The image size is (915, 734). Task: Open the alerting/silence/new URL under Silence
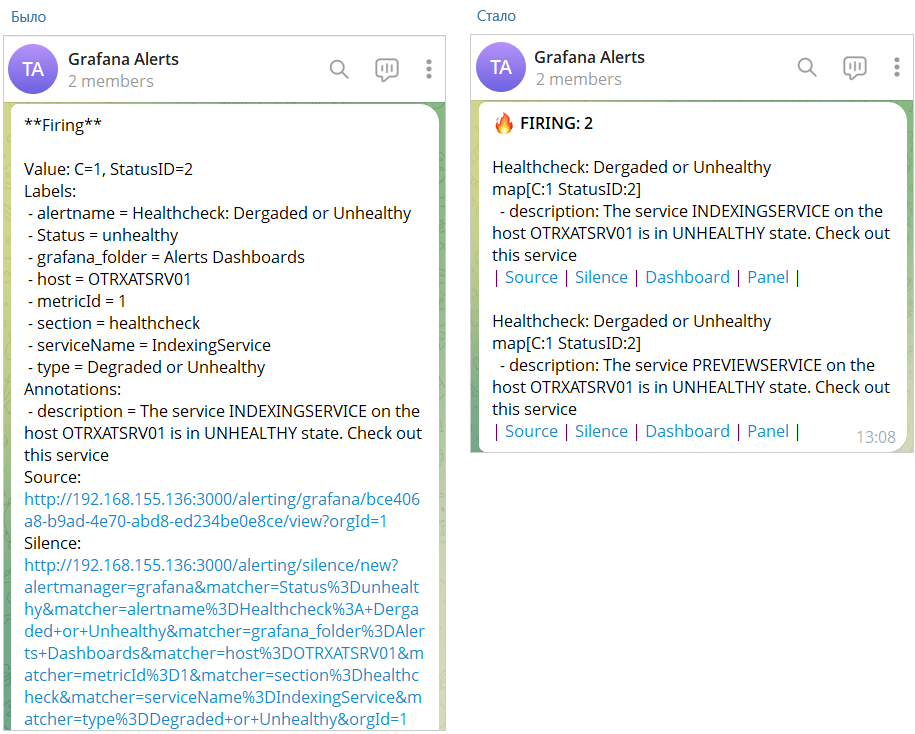[x=224, y=642]
